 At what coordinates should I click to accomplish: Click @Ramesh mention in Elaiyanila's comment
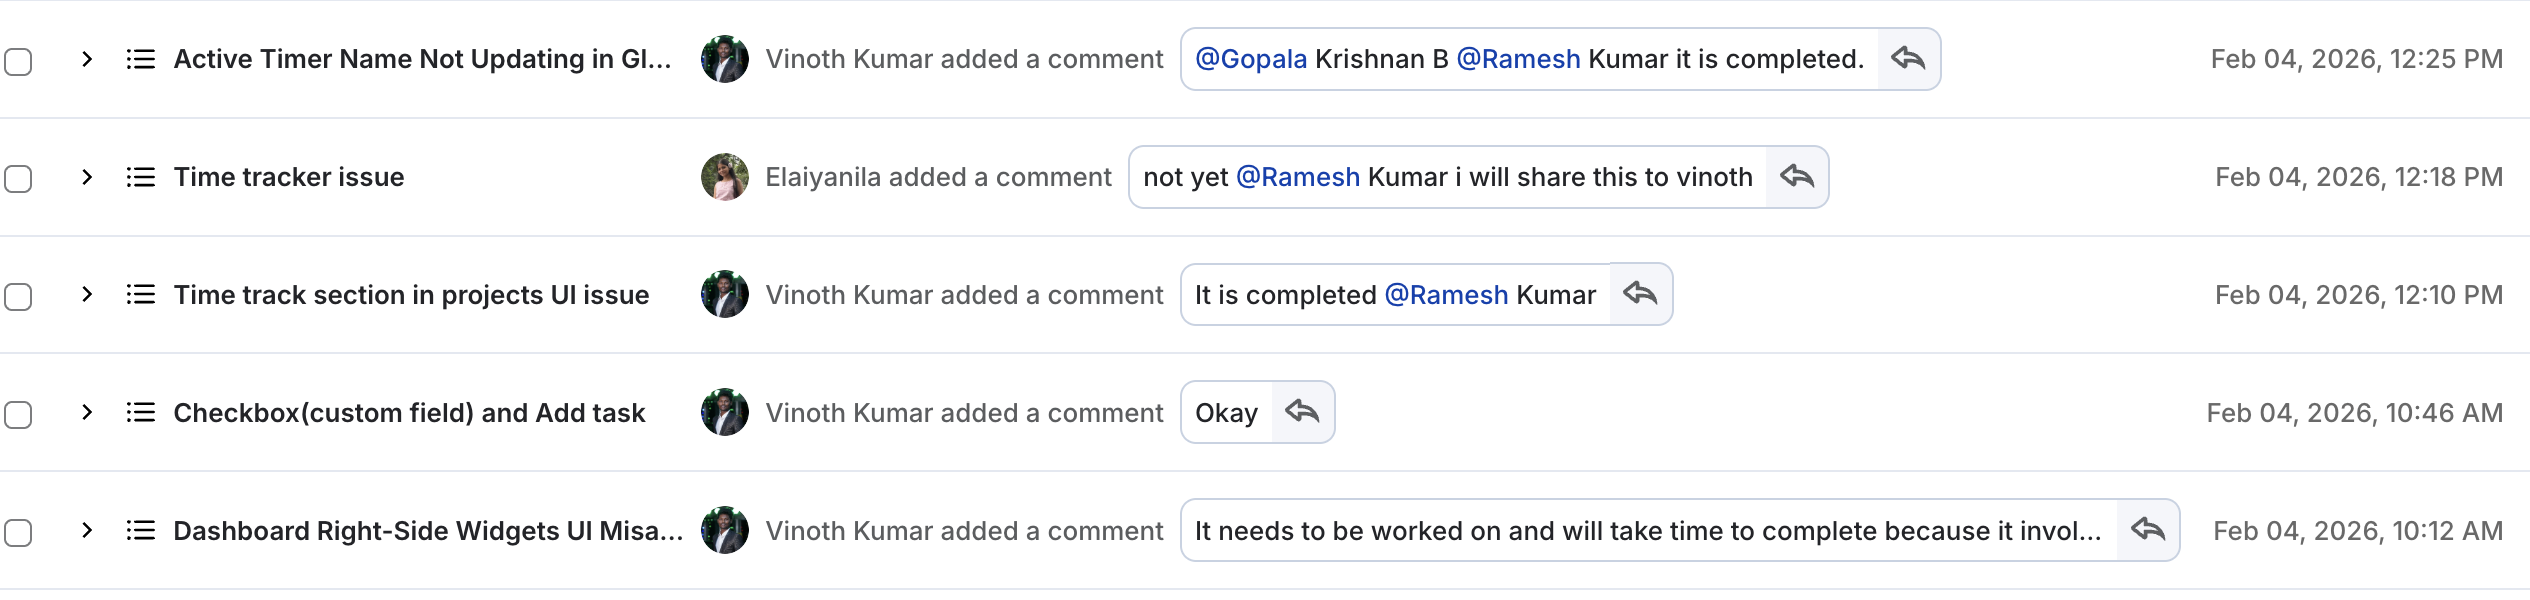point(1298,177)
